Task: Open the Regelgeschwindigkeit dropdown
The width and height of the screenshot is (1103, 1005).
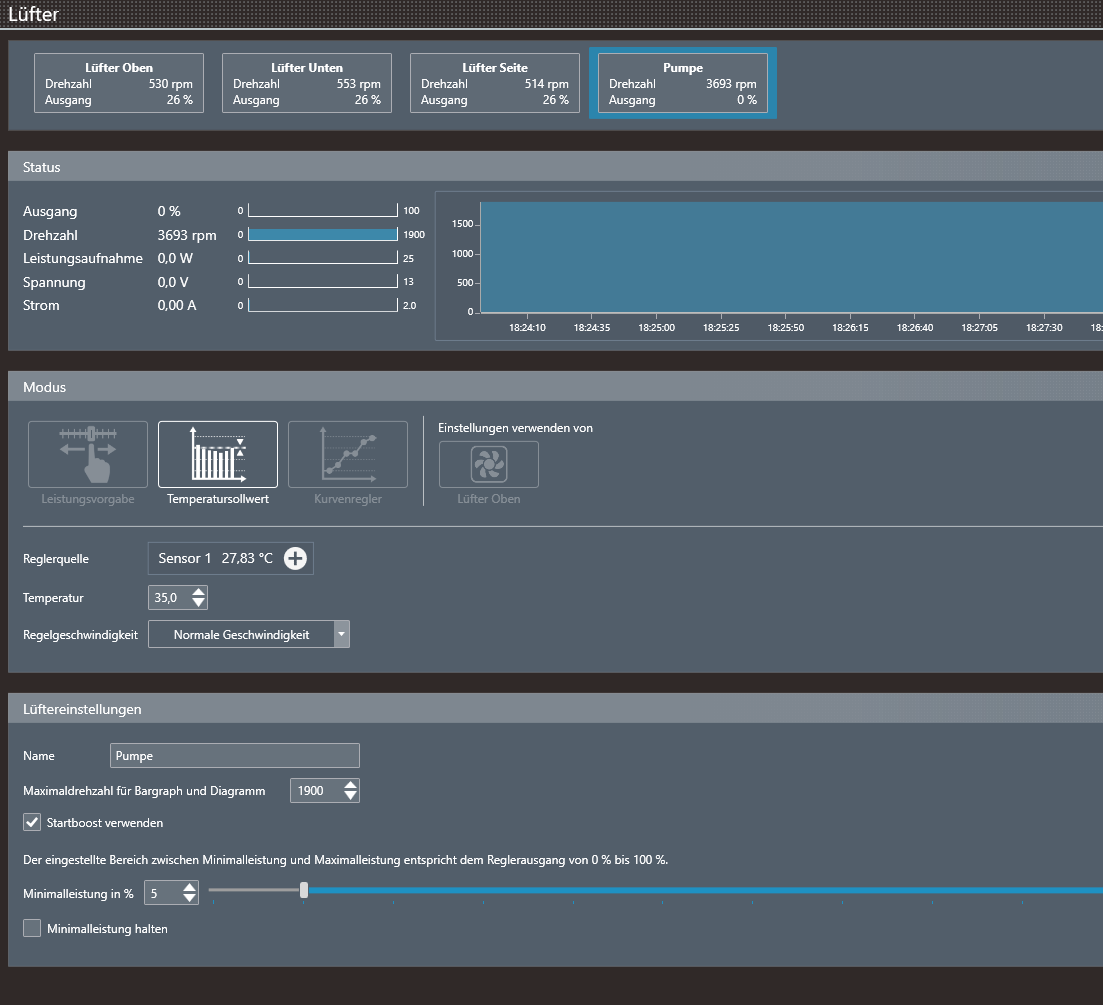Action: [x=249, y=634]
